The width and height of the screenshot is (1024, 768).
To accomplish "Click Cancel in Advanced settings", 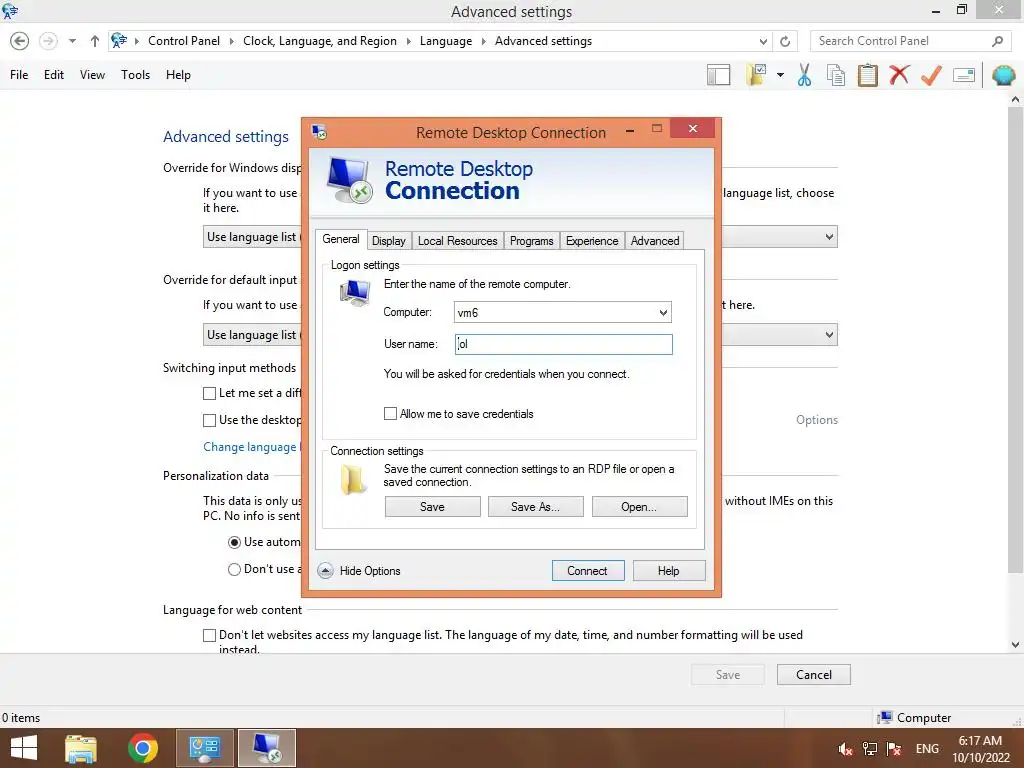I will [x=814, y=675].
